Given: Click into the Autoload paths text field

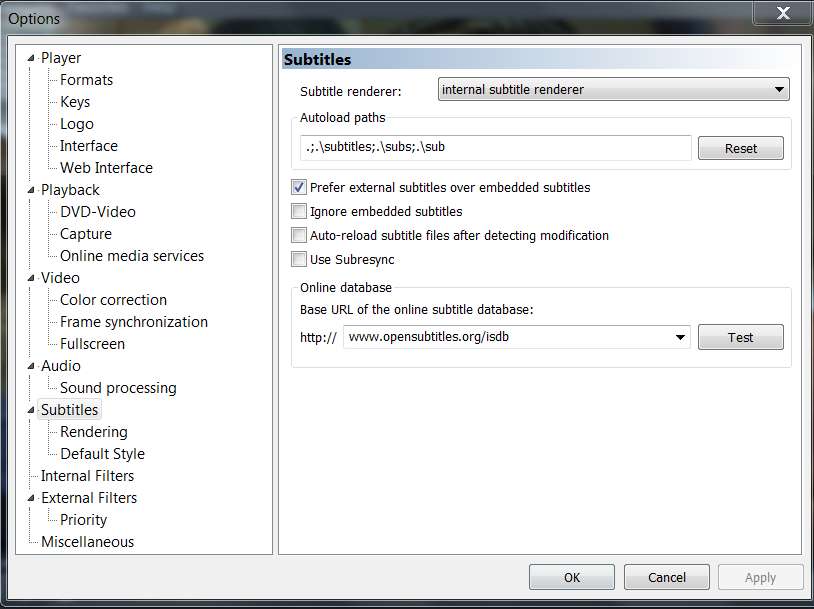Looking at the screenshot, I should click(x=496, y=147).
